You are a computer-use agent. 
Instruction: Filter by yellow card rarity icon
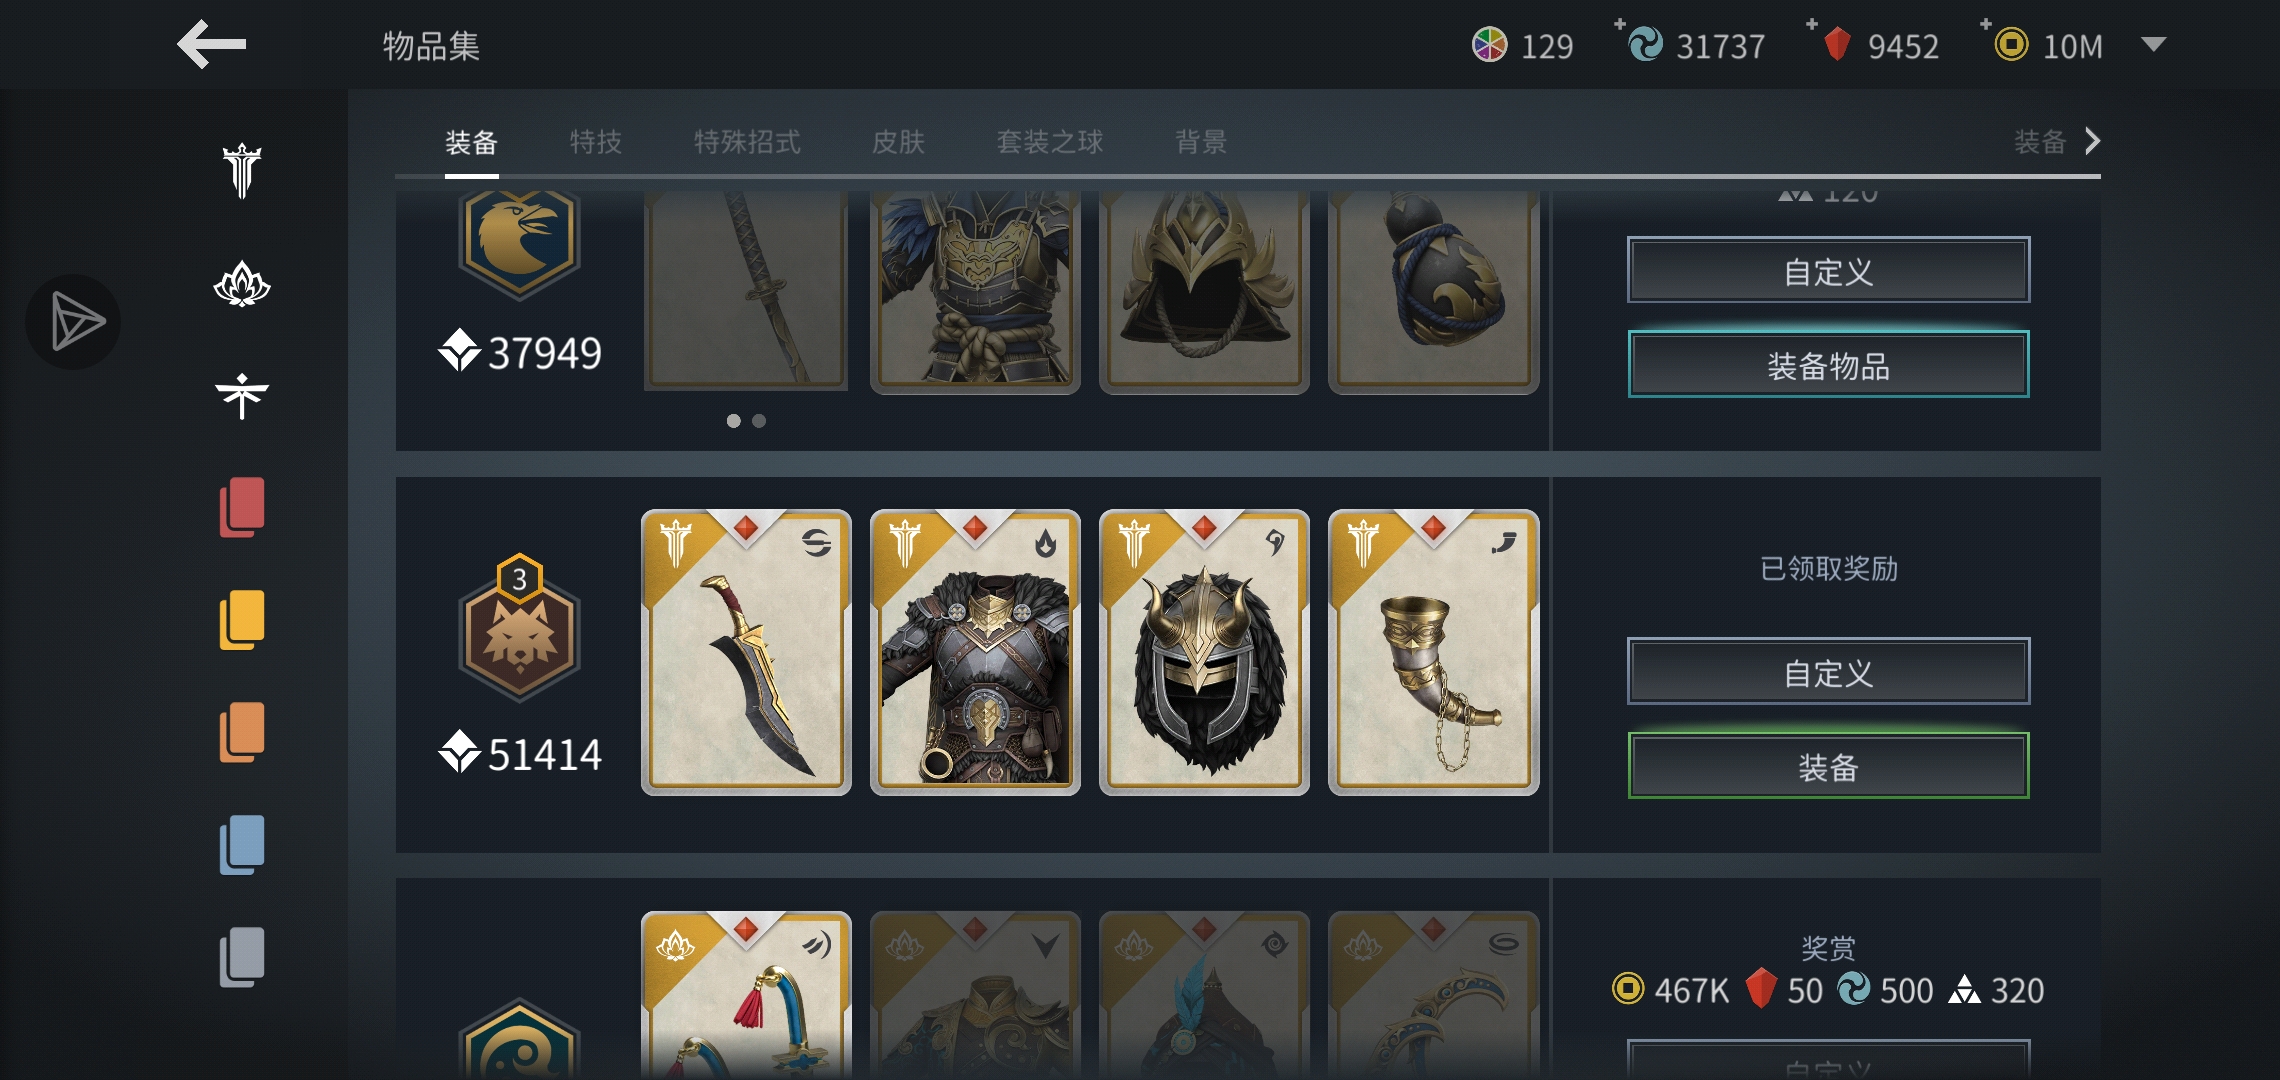coord(242,620)
